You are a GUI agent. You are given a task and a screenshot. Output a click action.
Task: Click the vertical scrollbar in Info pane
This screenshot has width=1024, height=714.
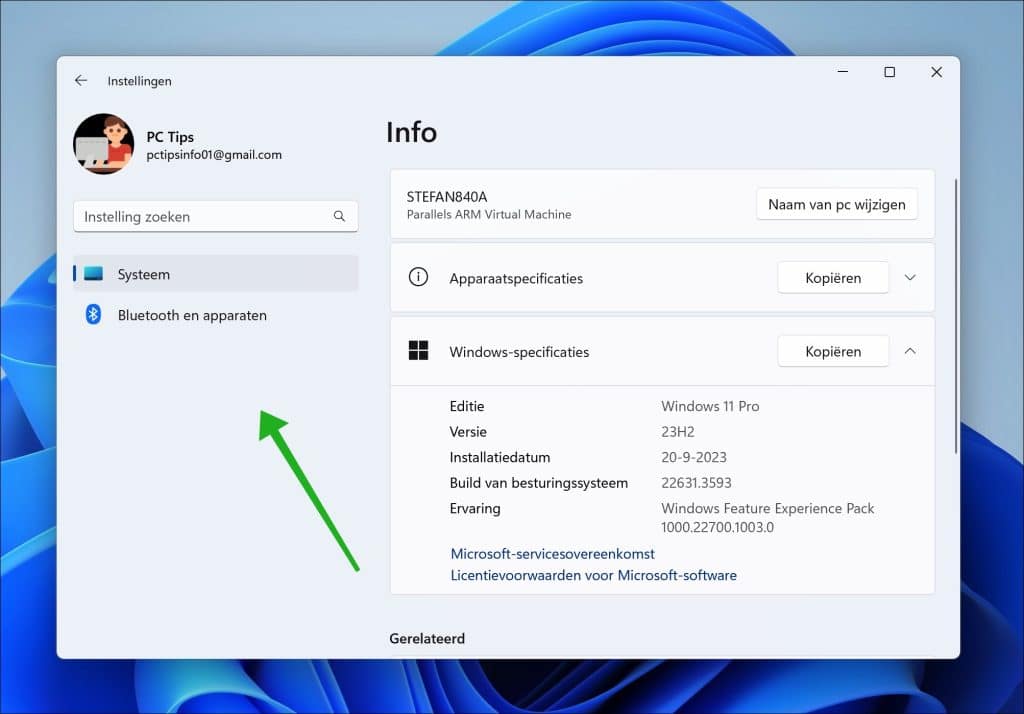click(955, 316)
